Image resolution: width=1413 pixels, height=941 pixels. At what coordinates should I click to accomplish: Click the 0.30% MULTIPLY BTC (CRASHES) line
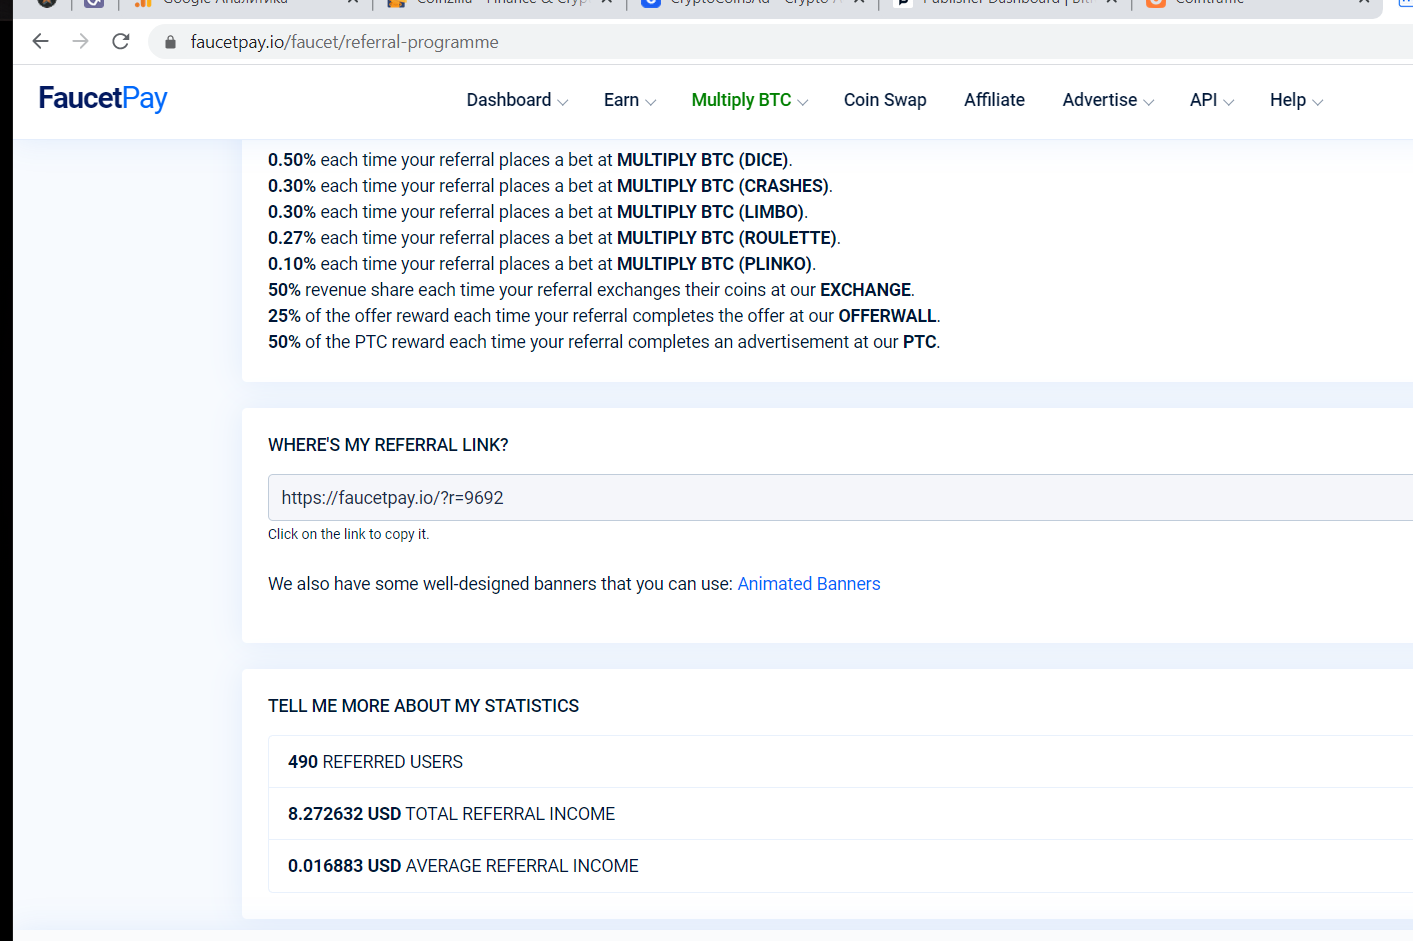550,186
